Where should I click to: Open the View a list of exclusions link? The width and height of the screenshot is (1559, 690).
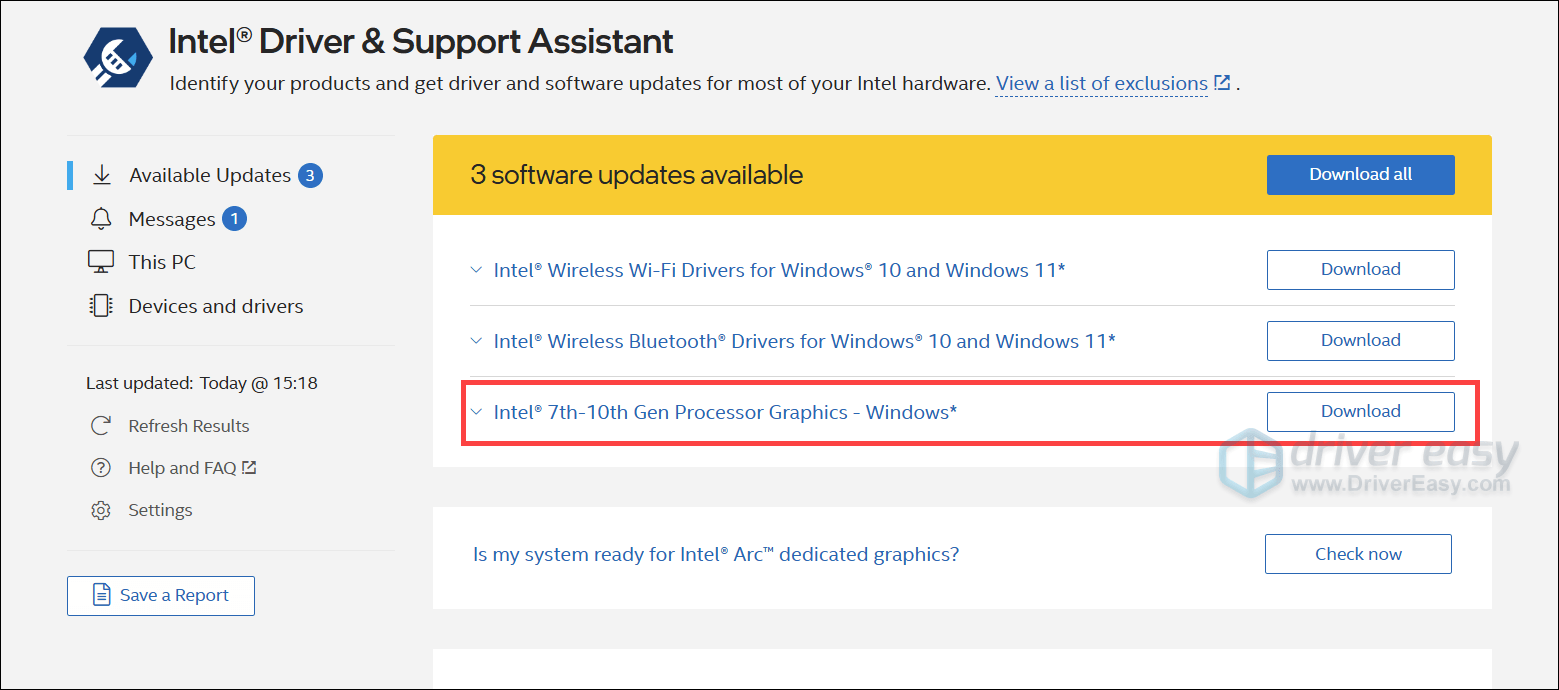click(x=1102, y=84)
